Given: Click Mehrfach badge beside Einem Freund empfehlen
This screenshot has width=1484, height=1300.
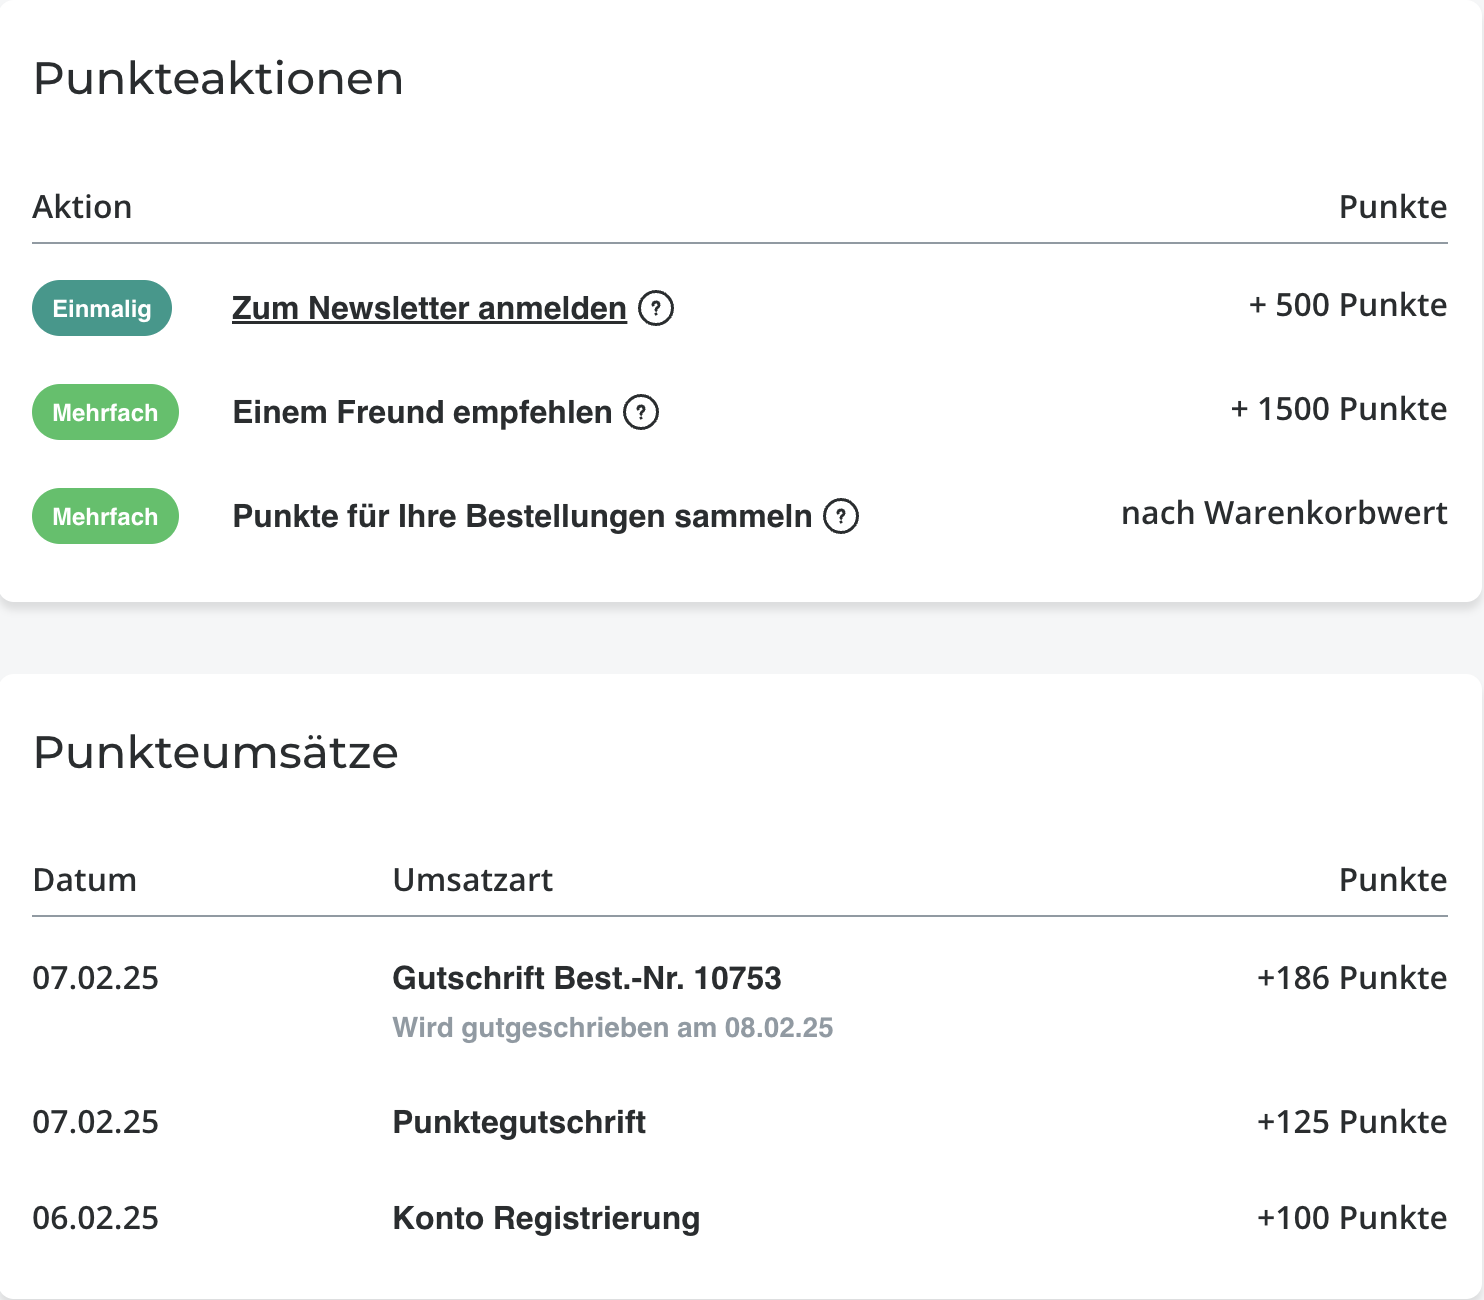Looking at the screenshot, I should click(x=105, y=412).
